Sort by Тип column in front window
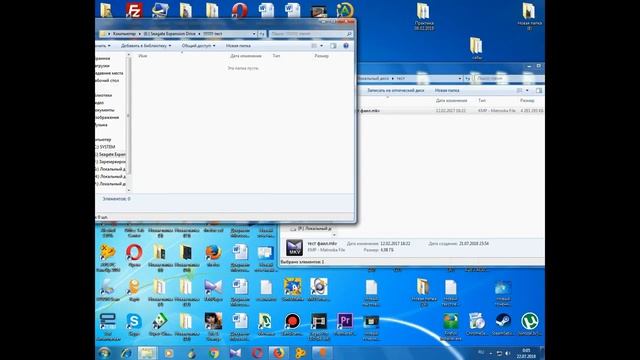The image size is (640, 360). click(x=276, y=56)
